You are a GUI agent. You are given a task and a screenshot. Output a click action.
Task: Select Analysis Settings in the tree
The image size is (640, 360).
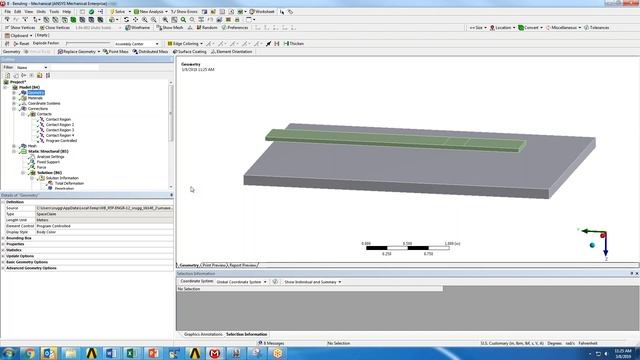51,157
